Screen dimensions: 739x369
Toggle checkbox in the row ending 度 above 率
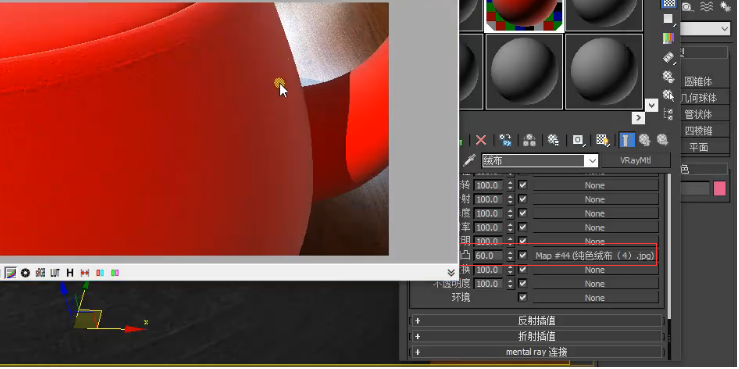coord(522,213)
